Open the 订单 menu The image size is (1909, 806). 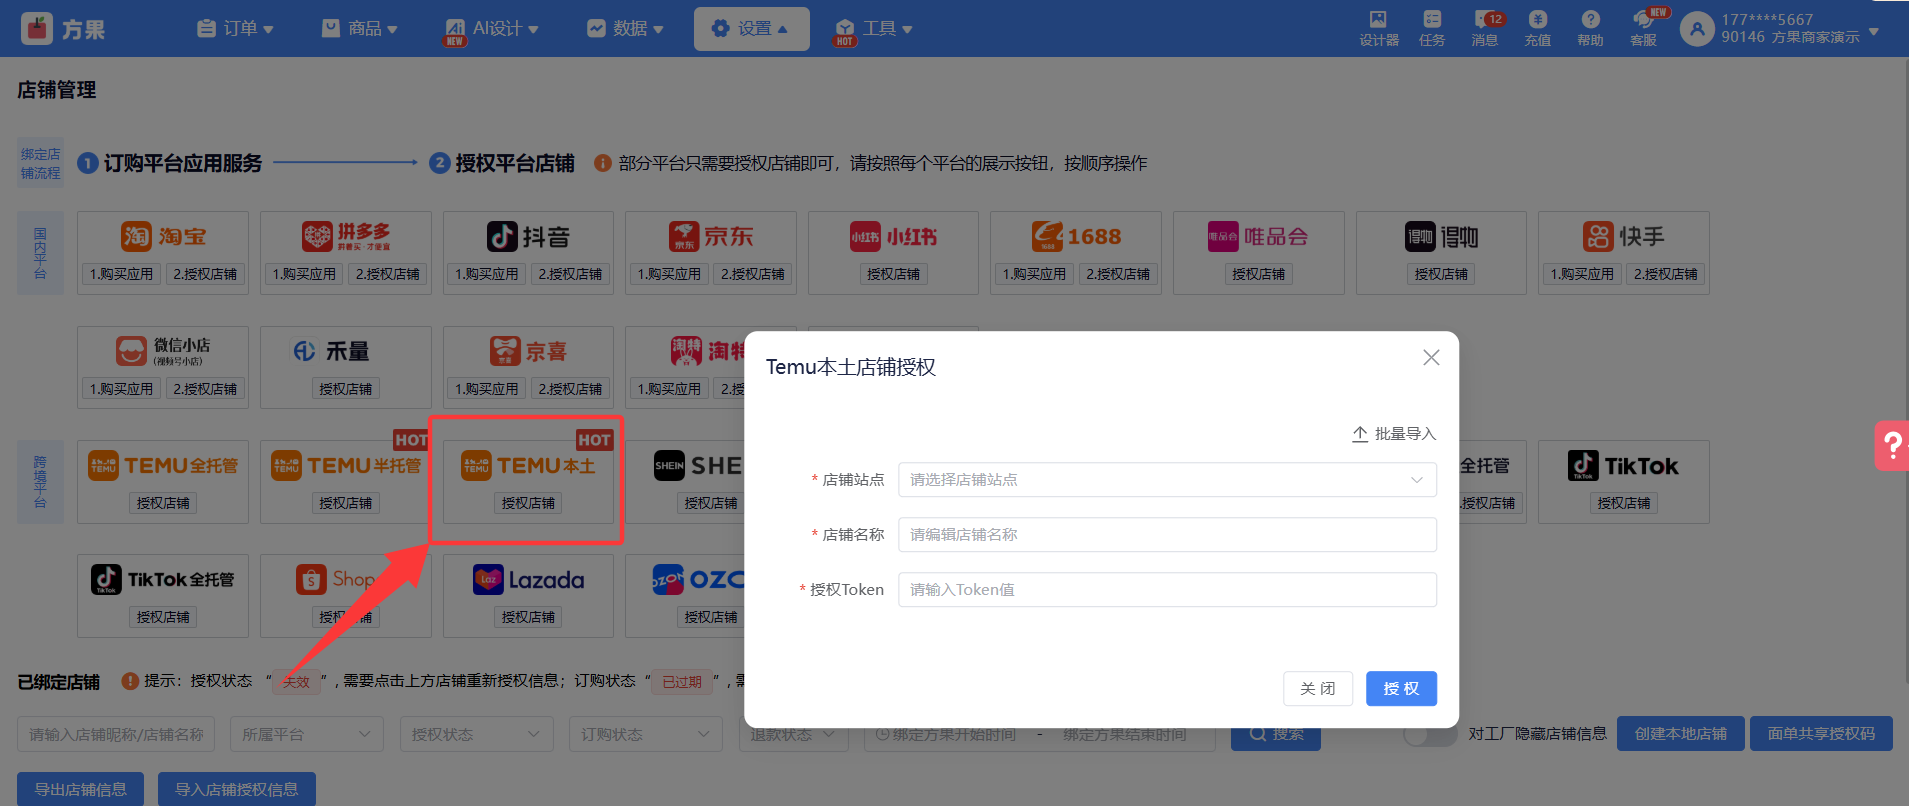(235, 29)
